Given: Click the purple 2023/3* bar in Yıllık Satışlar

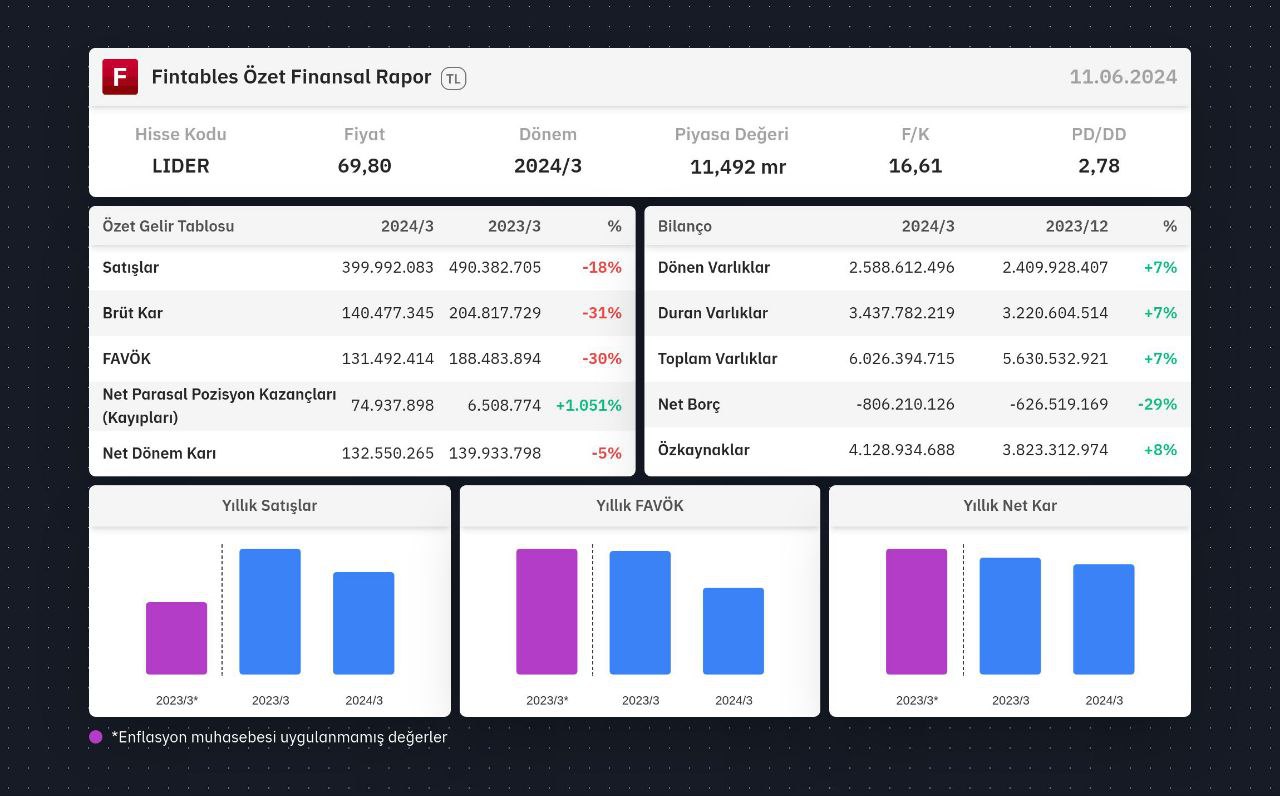Looking at the screenshot, I should tap(177, 638).
